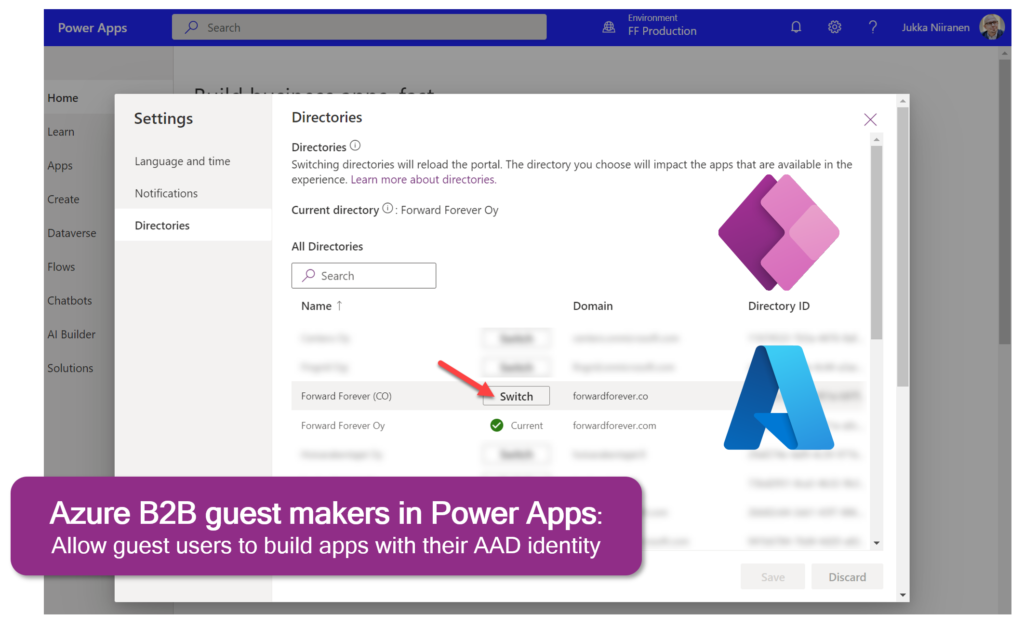Click the Settings dialog outer scrollbar
The height and width of the screenshot is (626, 1024).
point(903,247)
